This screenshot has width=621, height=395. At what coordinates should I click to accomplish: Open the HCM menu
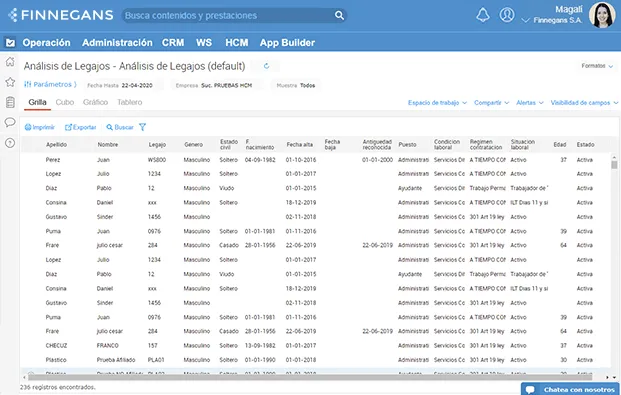(x=237, y=43)
